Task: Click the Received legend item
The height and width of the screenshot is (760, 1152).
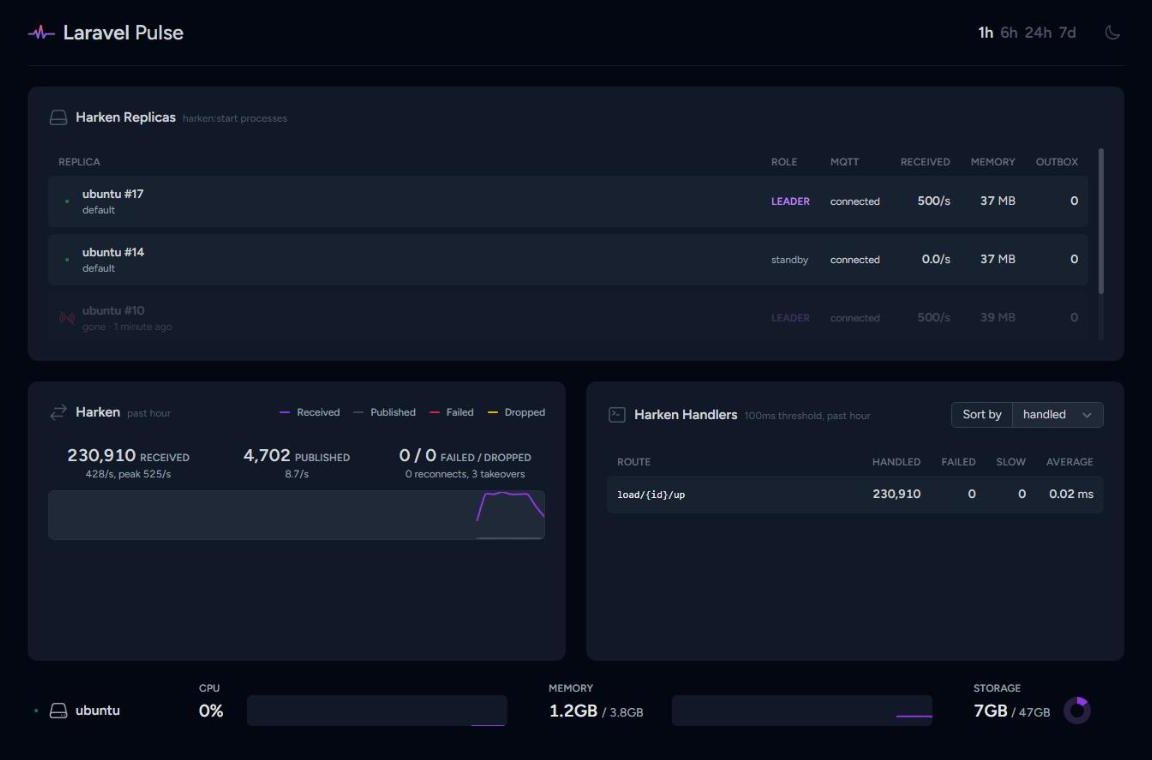Action: point(310,412)
